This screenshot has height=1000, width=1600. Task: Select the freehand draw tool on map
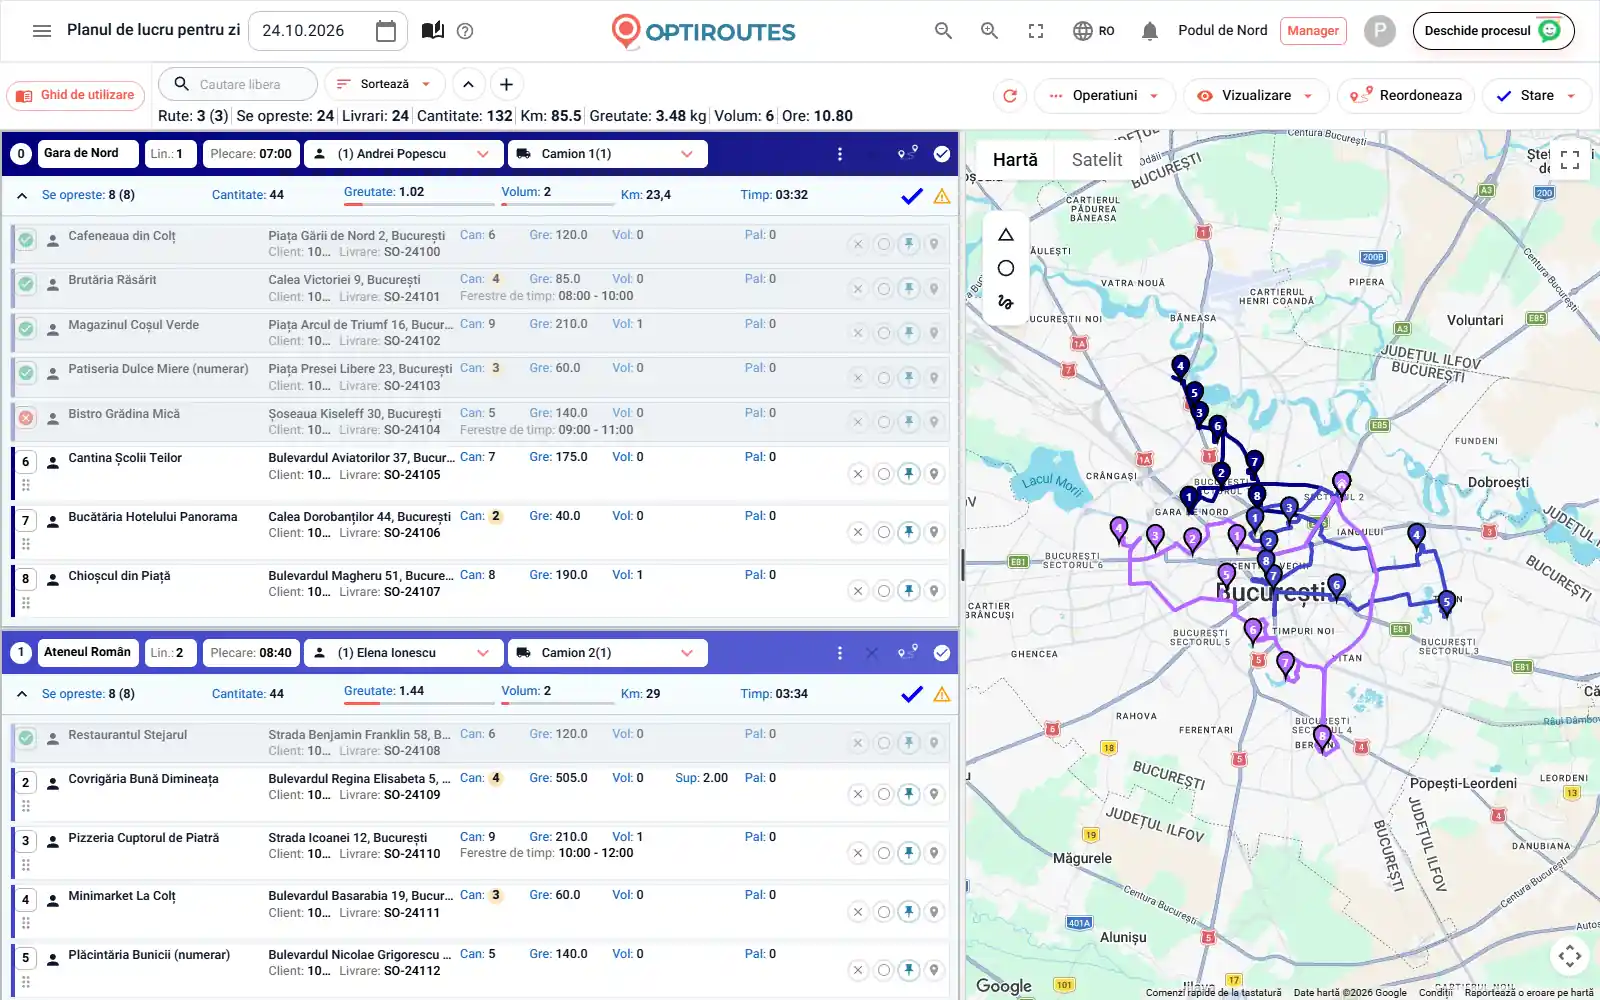click(x=1006, y=301)
